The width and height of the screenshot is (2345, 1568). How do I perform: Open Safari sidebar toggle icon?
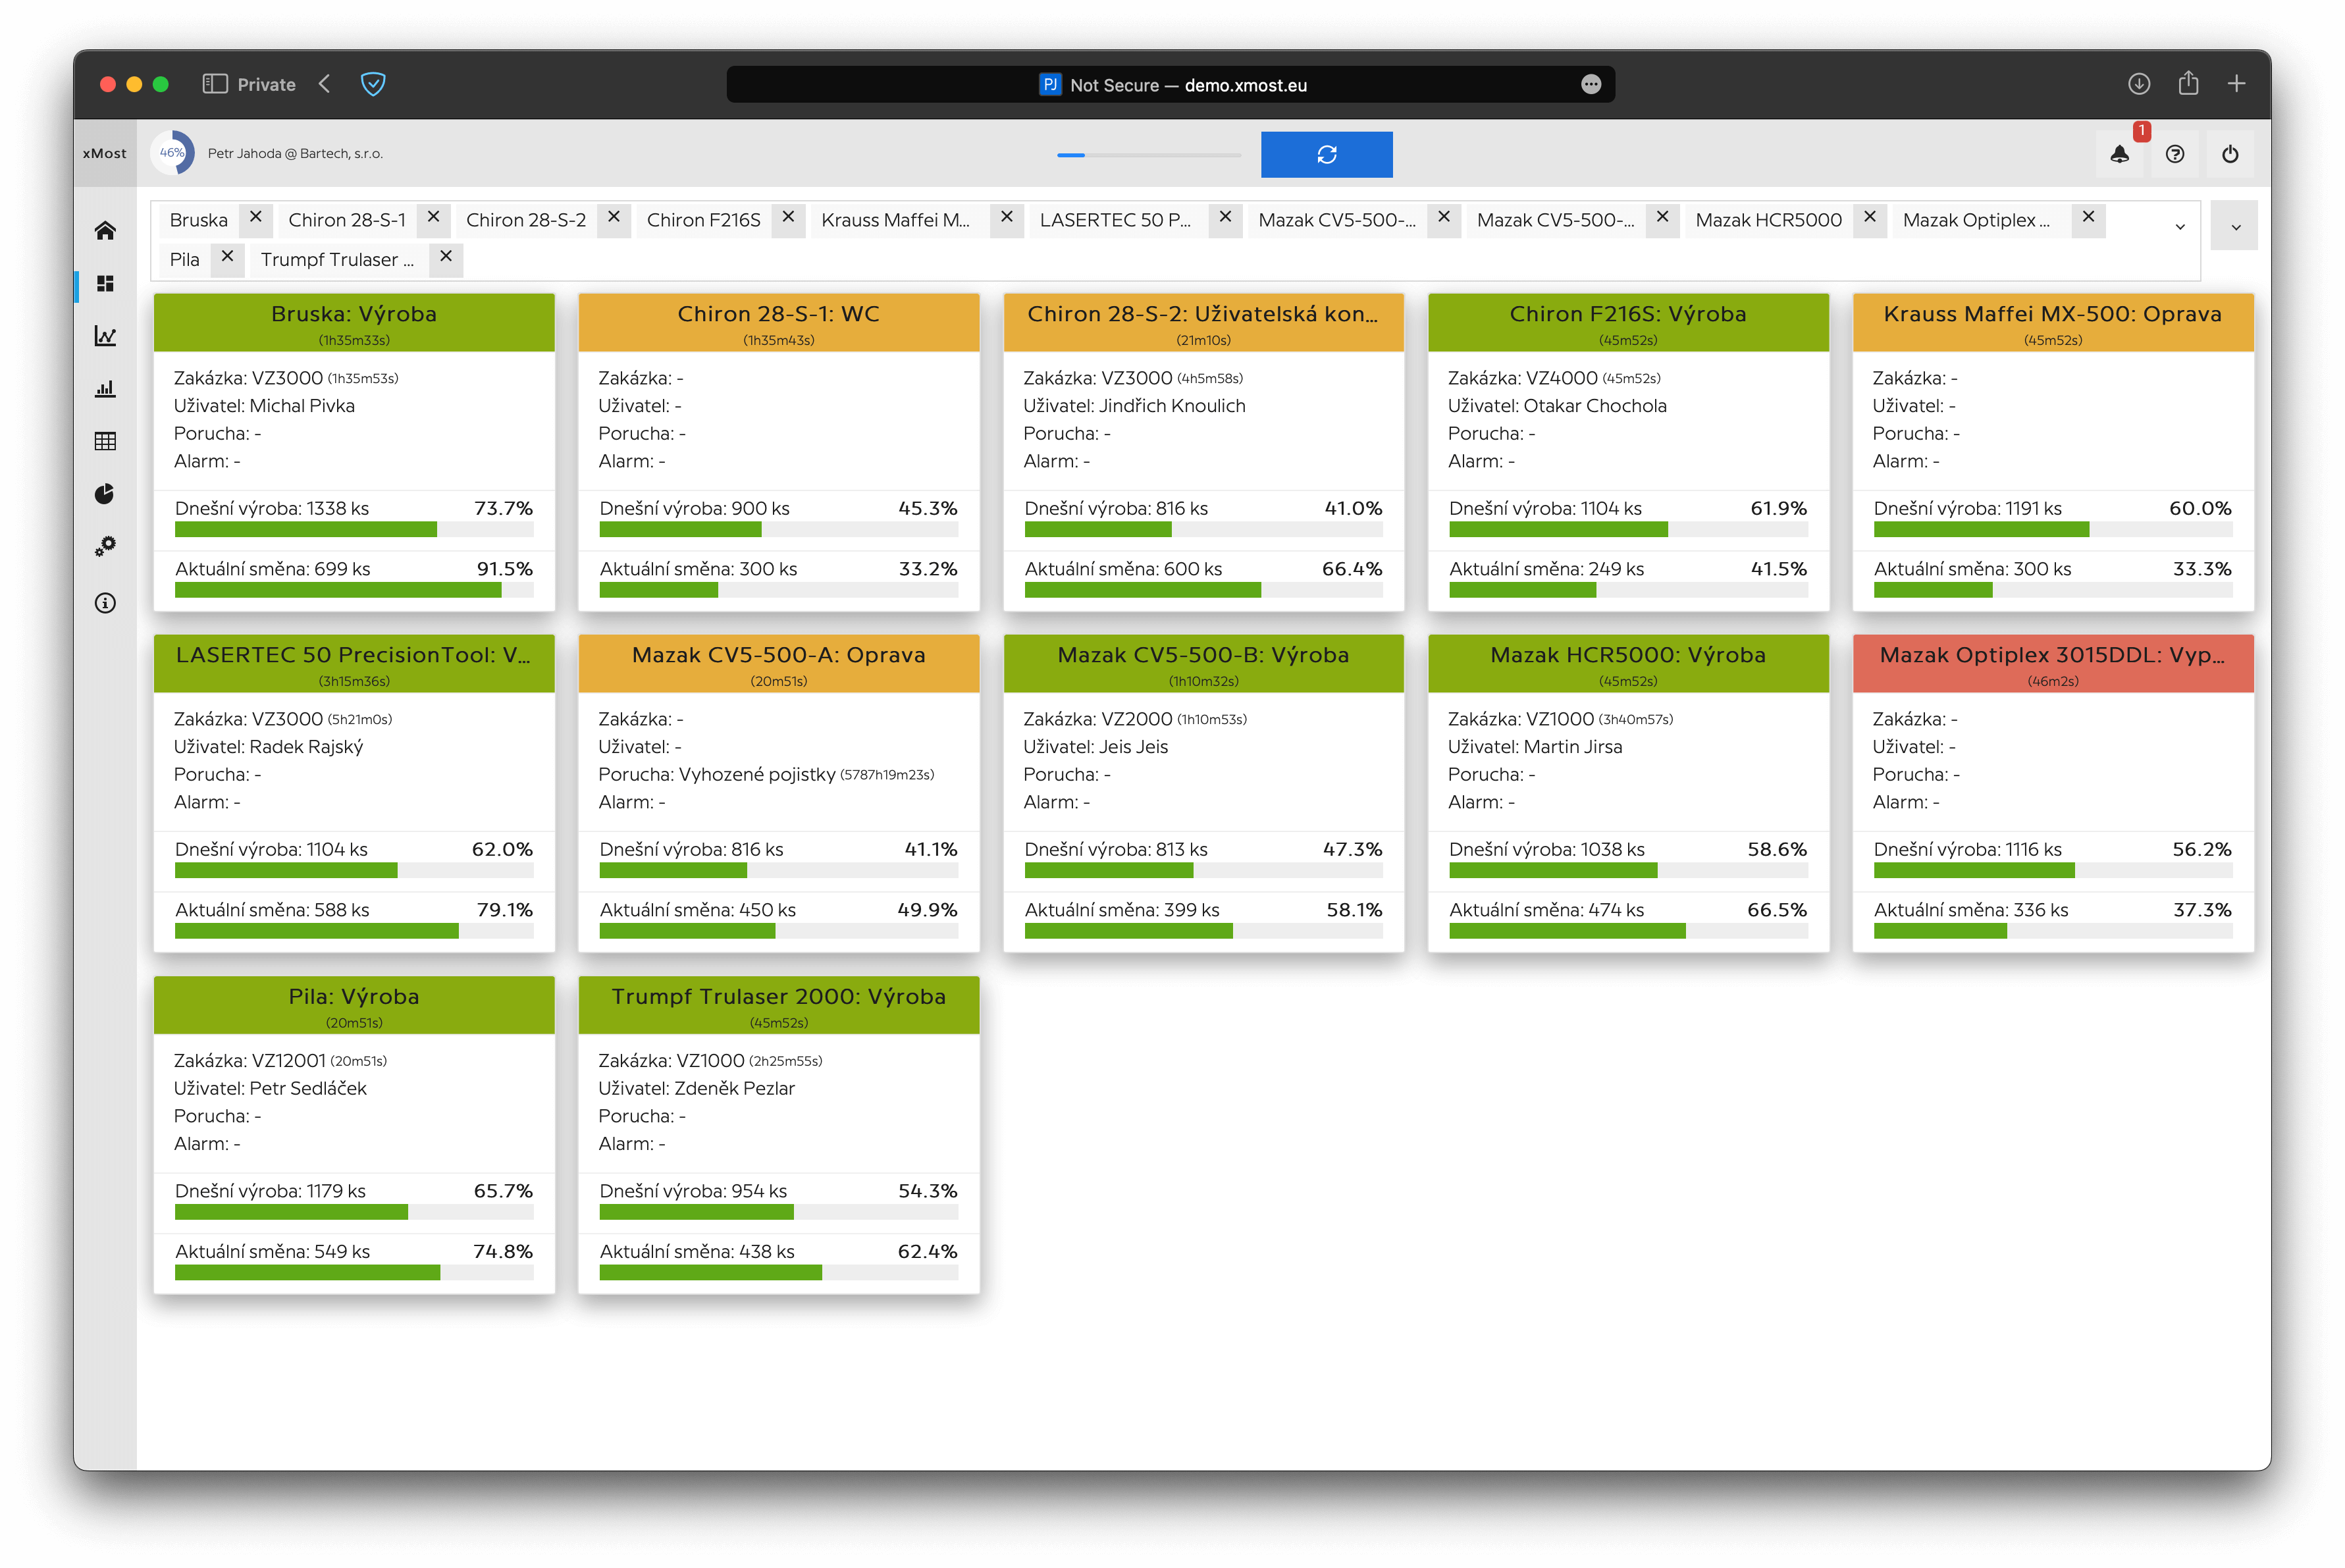pyautogui.click(x=214, y=84)
